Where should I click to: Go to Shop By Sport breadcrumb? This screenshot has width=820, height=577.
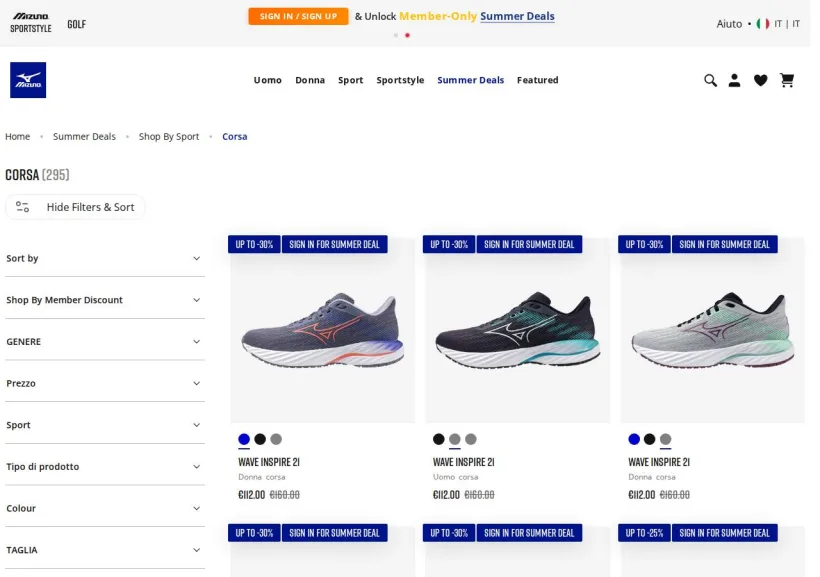tap(169, 137)
